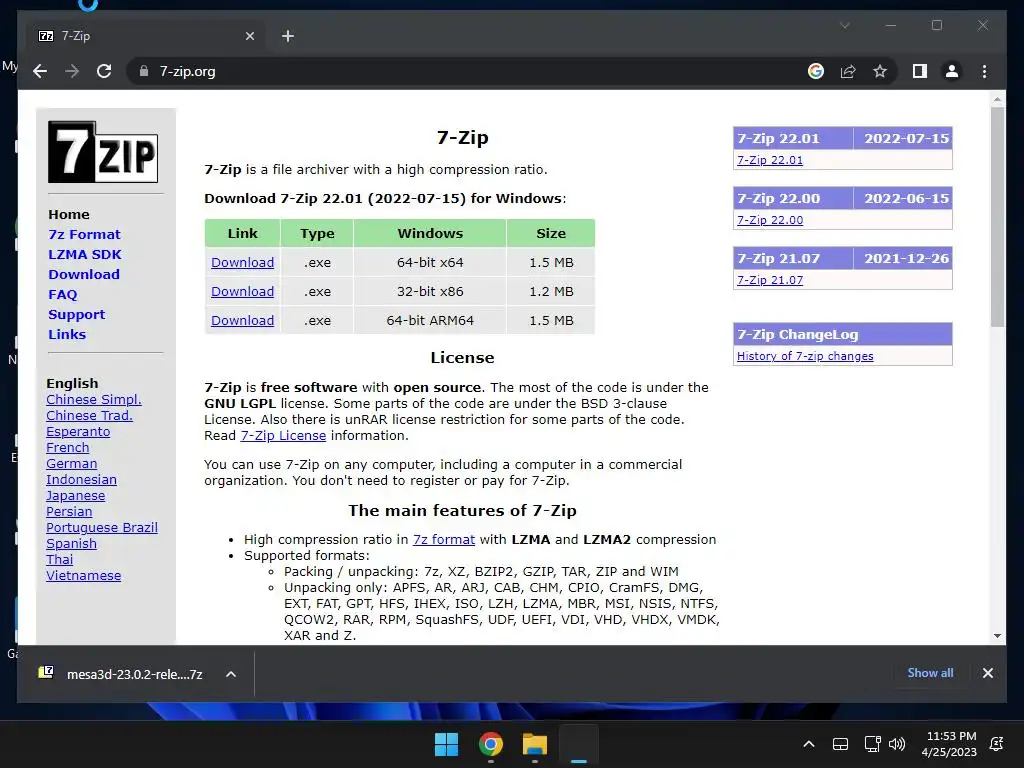Open File Explorer from the taskbar

click(x=534, y=744)
